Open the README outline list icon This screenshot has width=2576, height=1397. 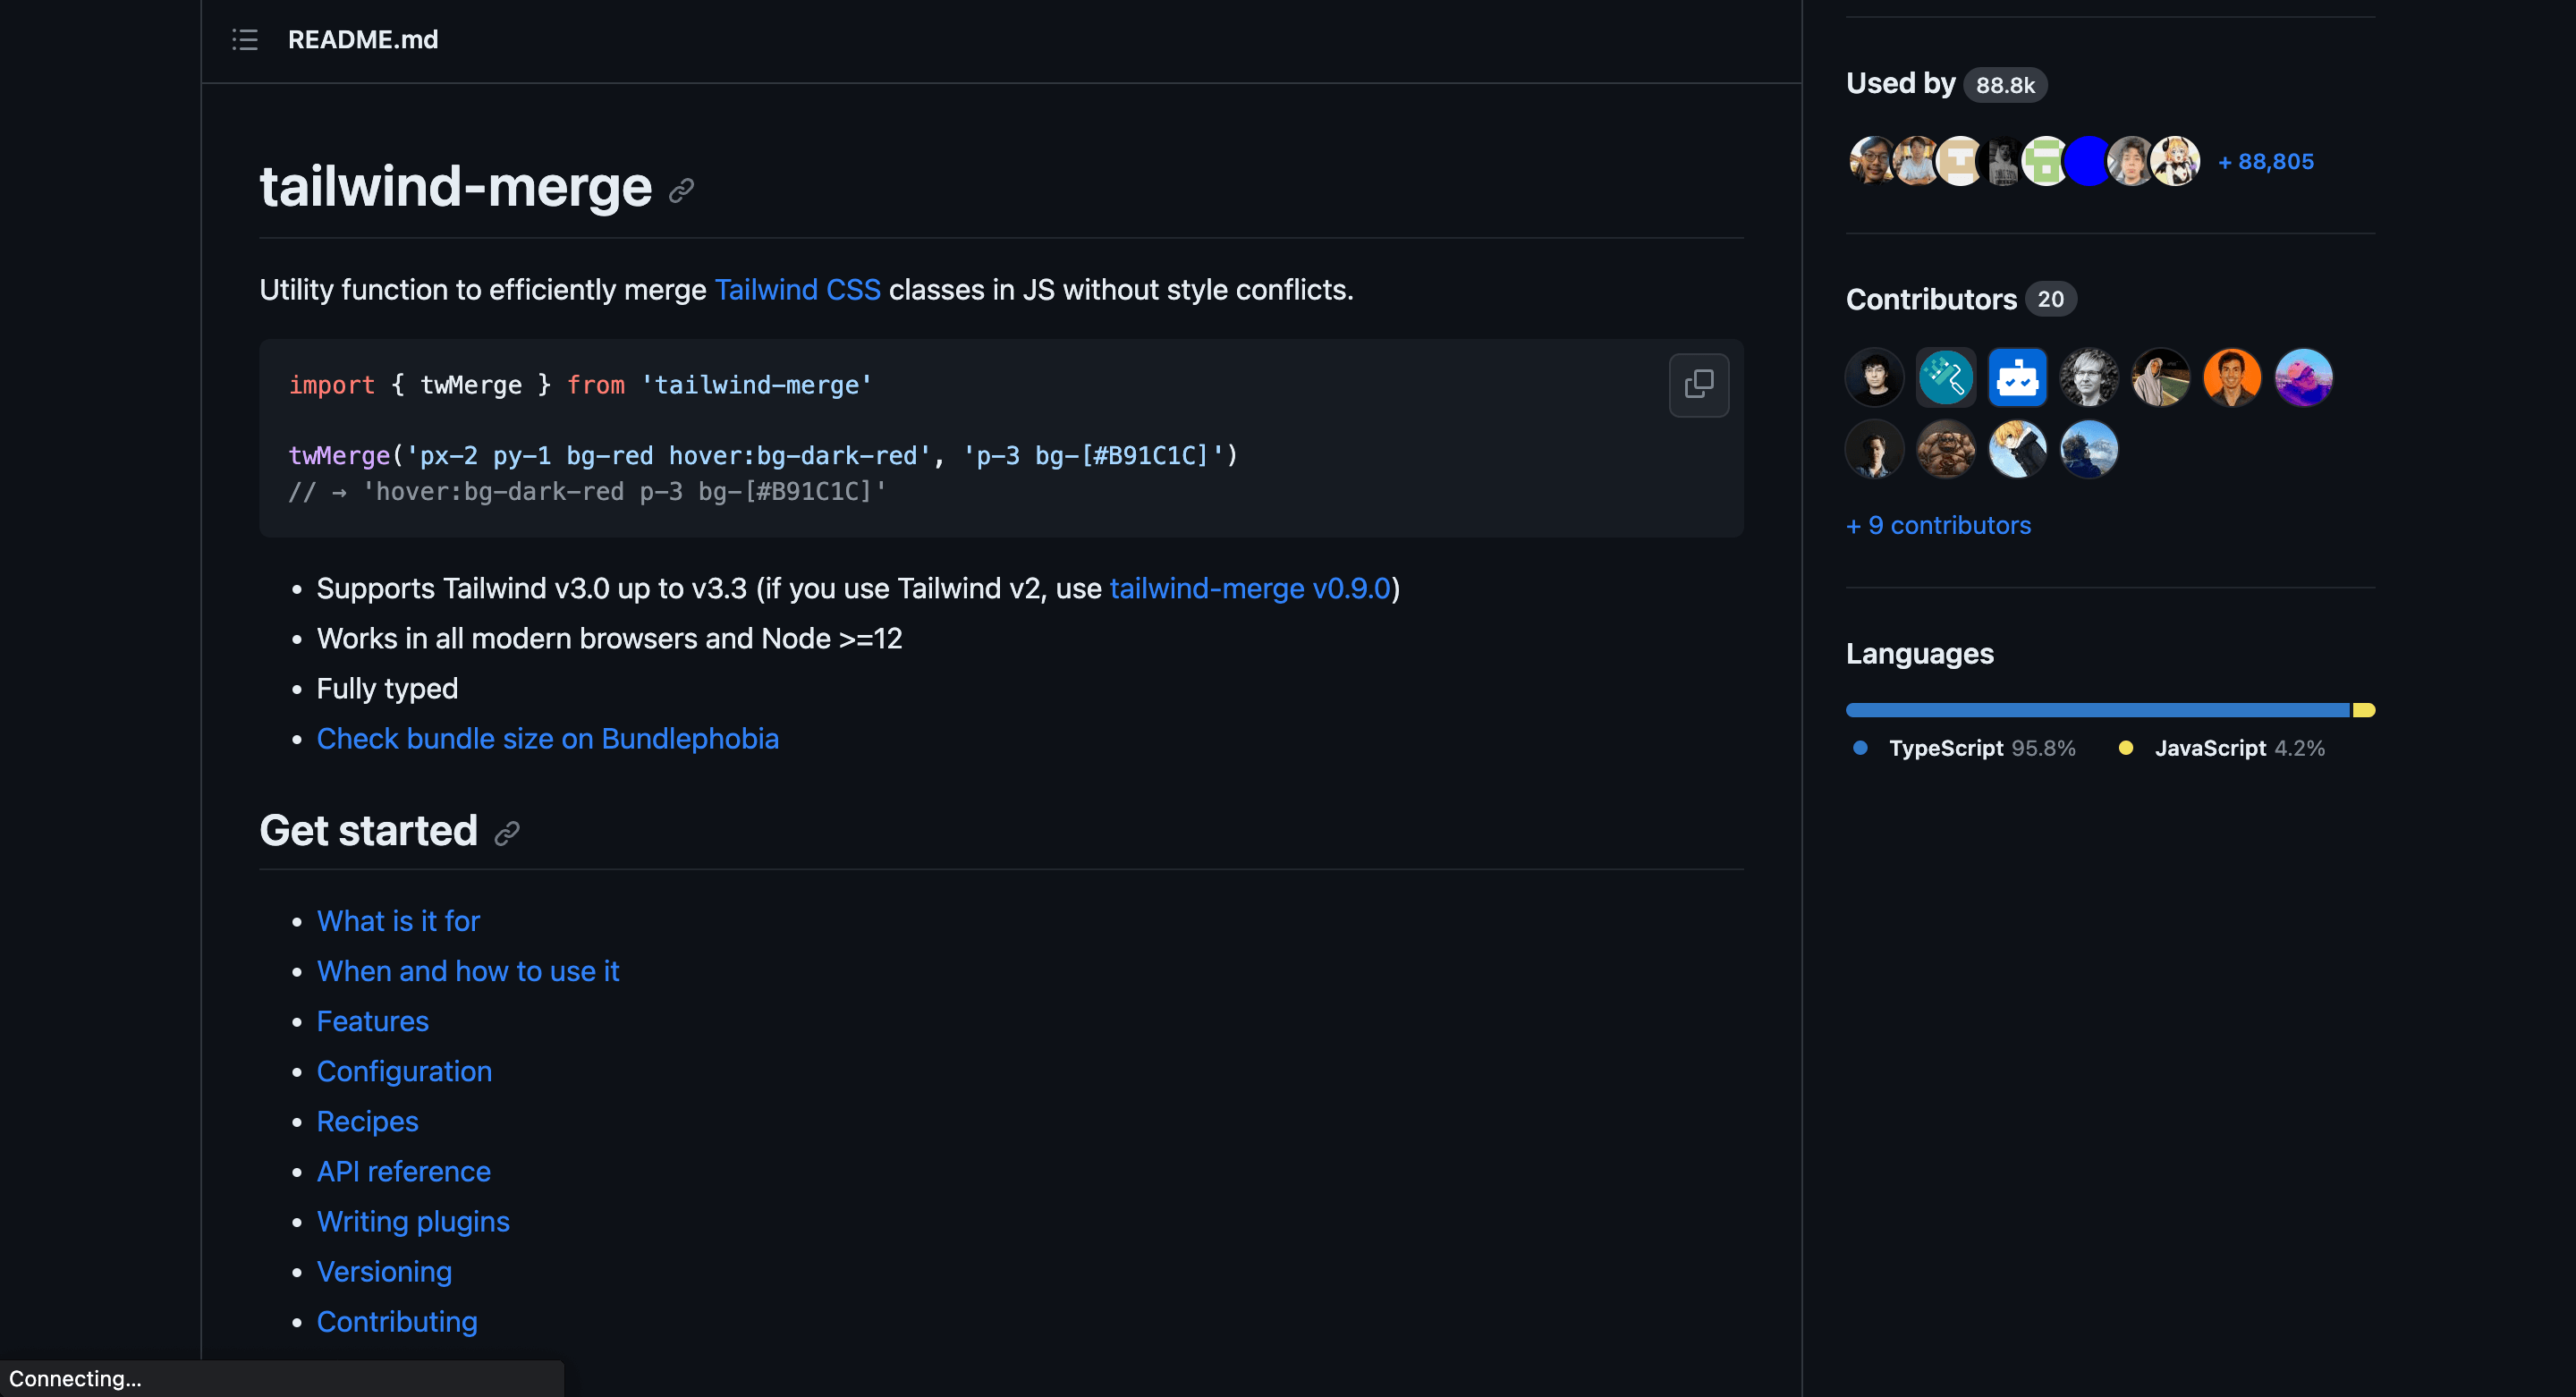(245, 40)
